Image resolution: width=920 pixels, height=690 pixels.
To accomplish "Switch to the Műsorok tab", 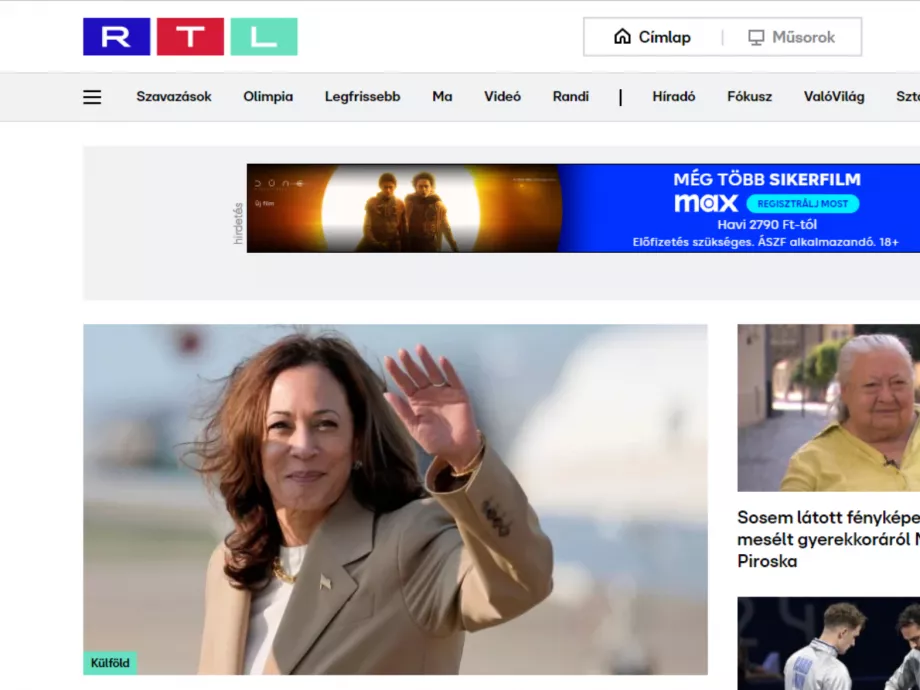I will point(792,37).
